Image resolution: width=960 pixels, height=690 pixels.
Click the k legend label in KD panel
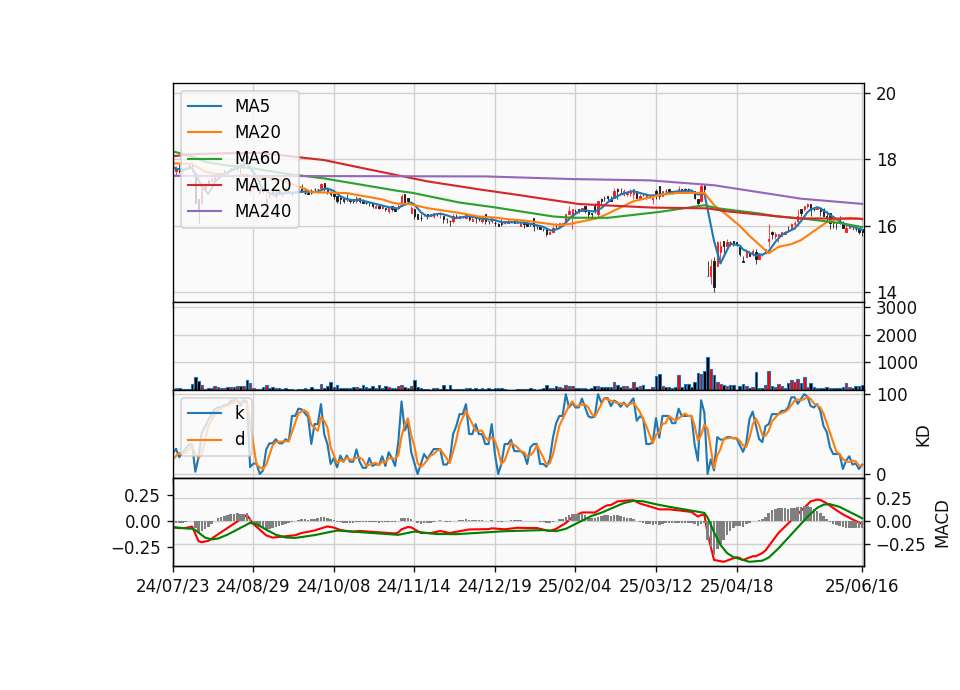(239, 413)
